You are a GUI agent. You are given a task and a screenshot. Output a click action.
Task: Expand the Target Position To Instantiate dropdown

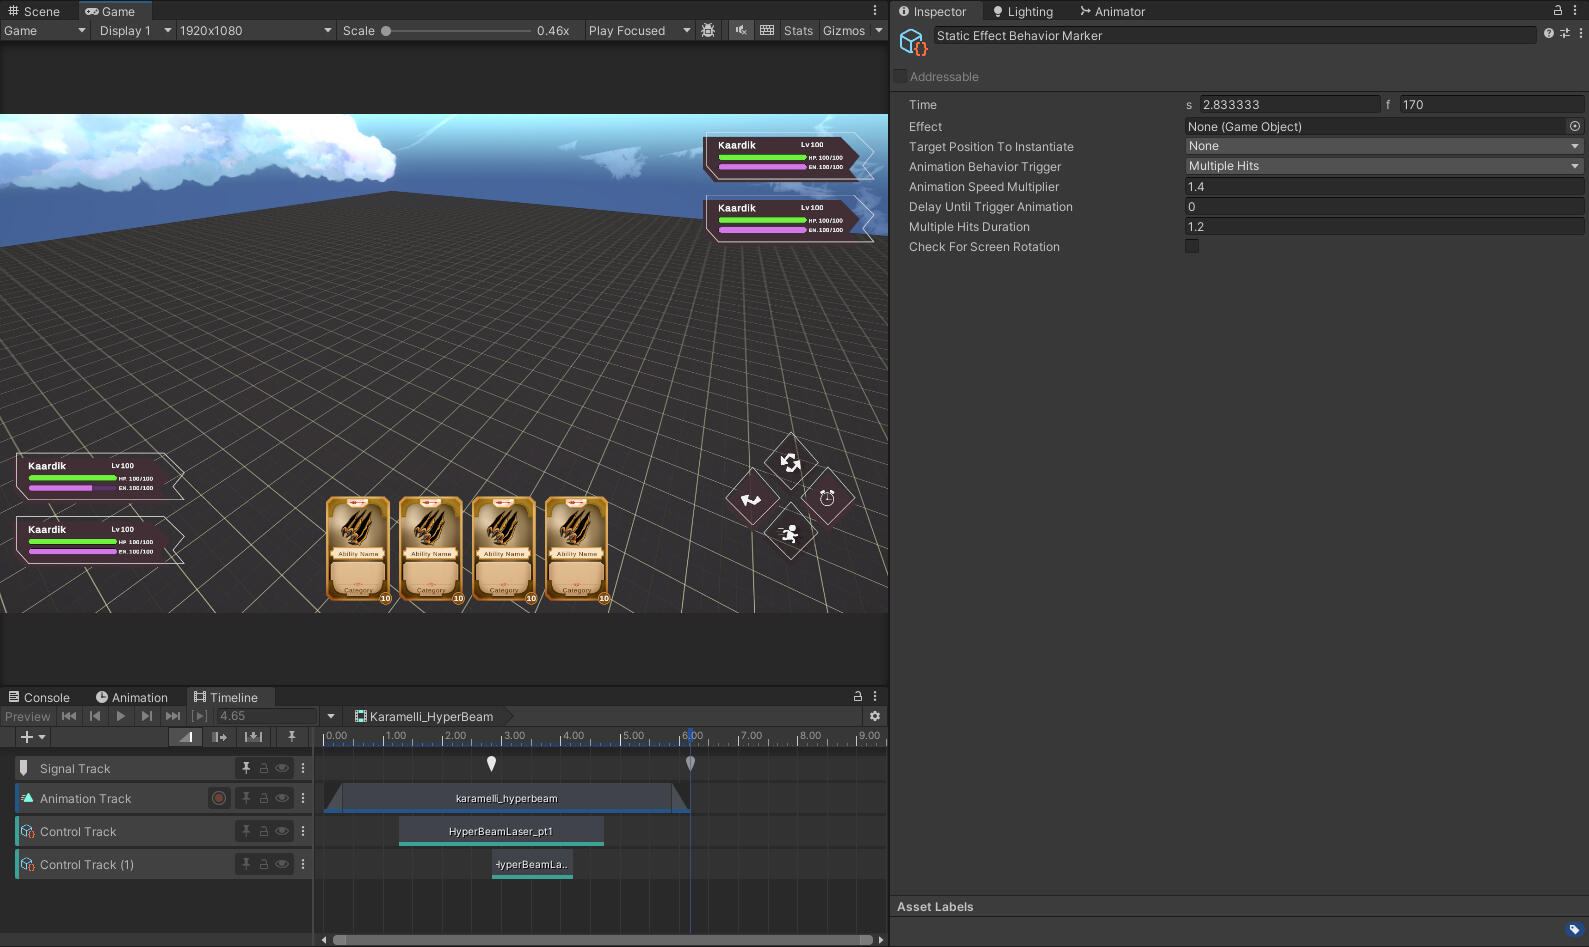click(1384, 146)
